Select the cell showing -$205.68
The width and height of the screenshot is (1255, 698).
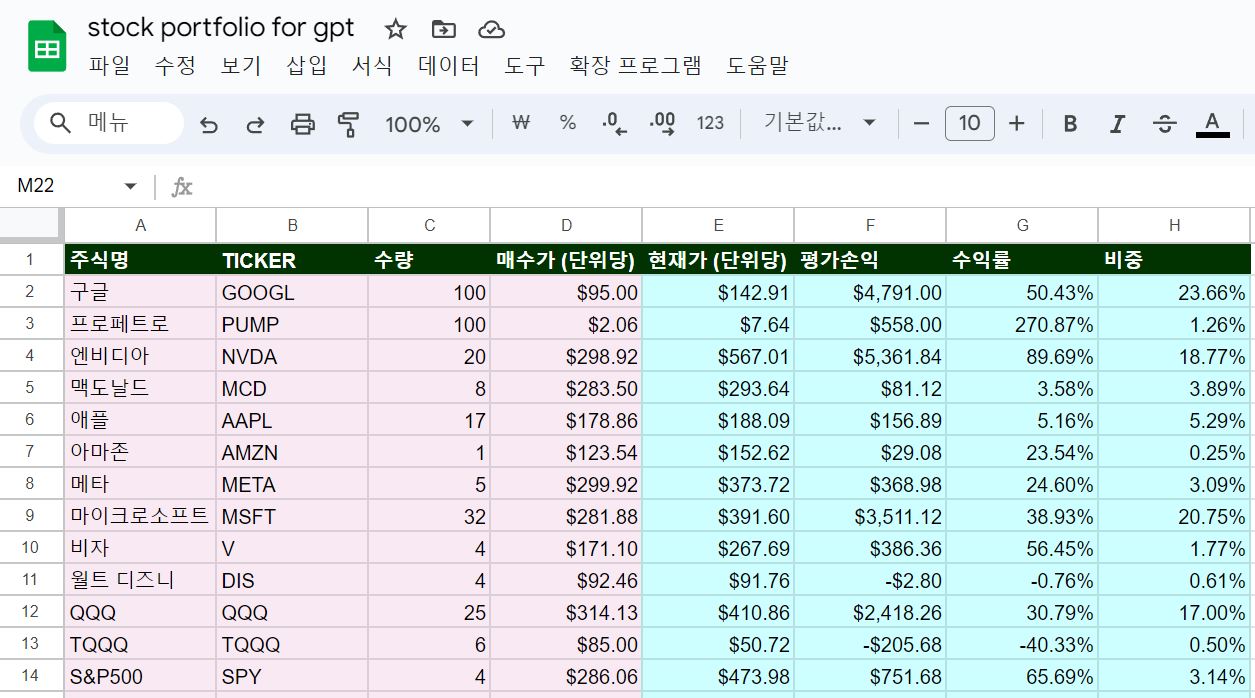click(x=870, y=644)
